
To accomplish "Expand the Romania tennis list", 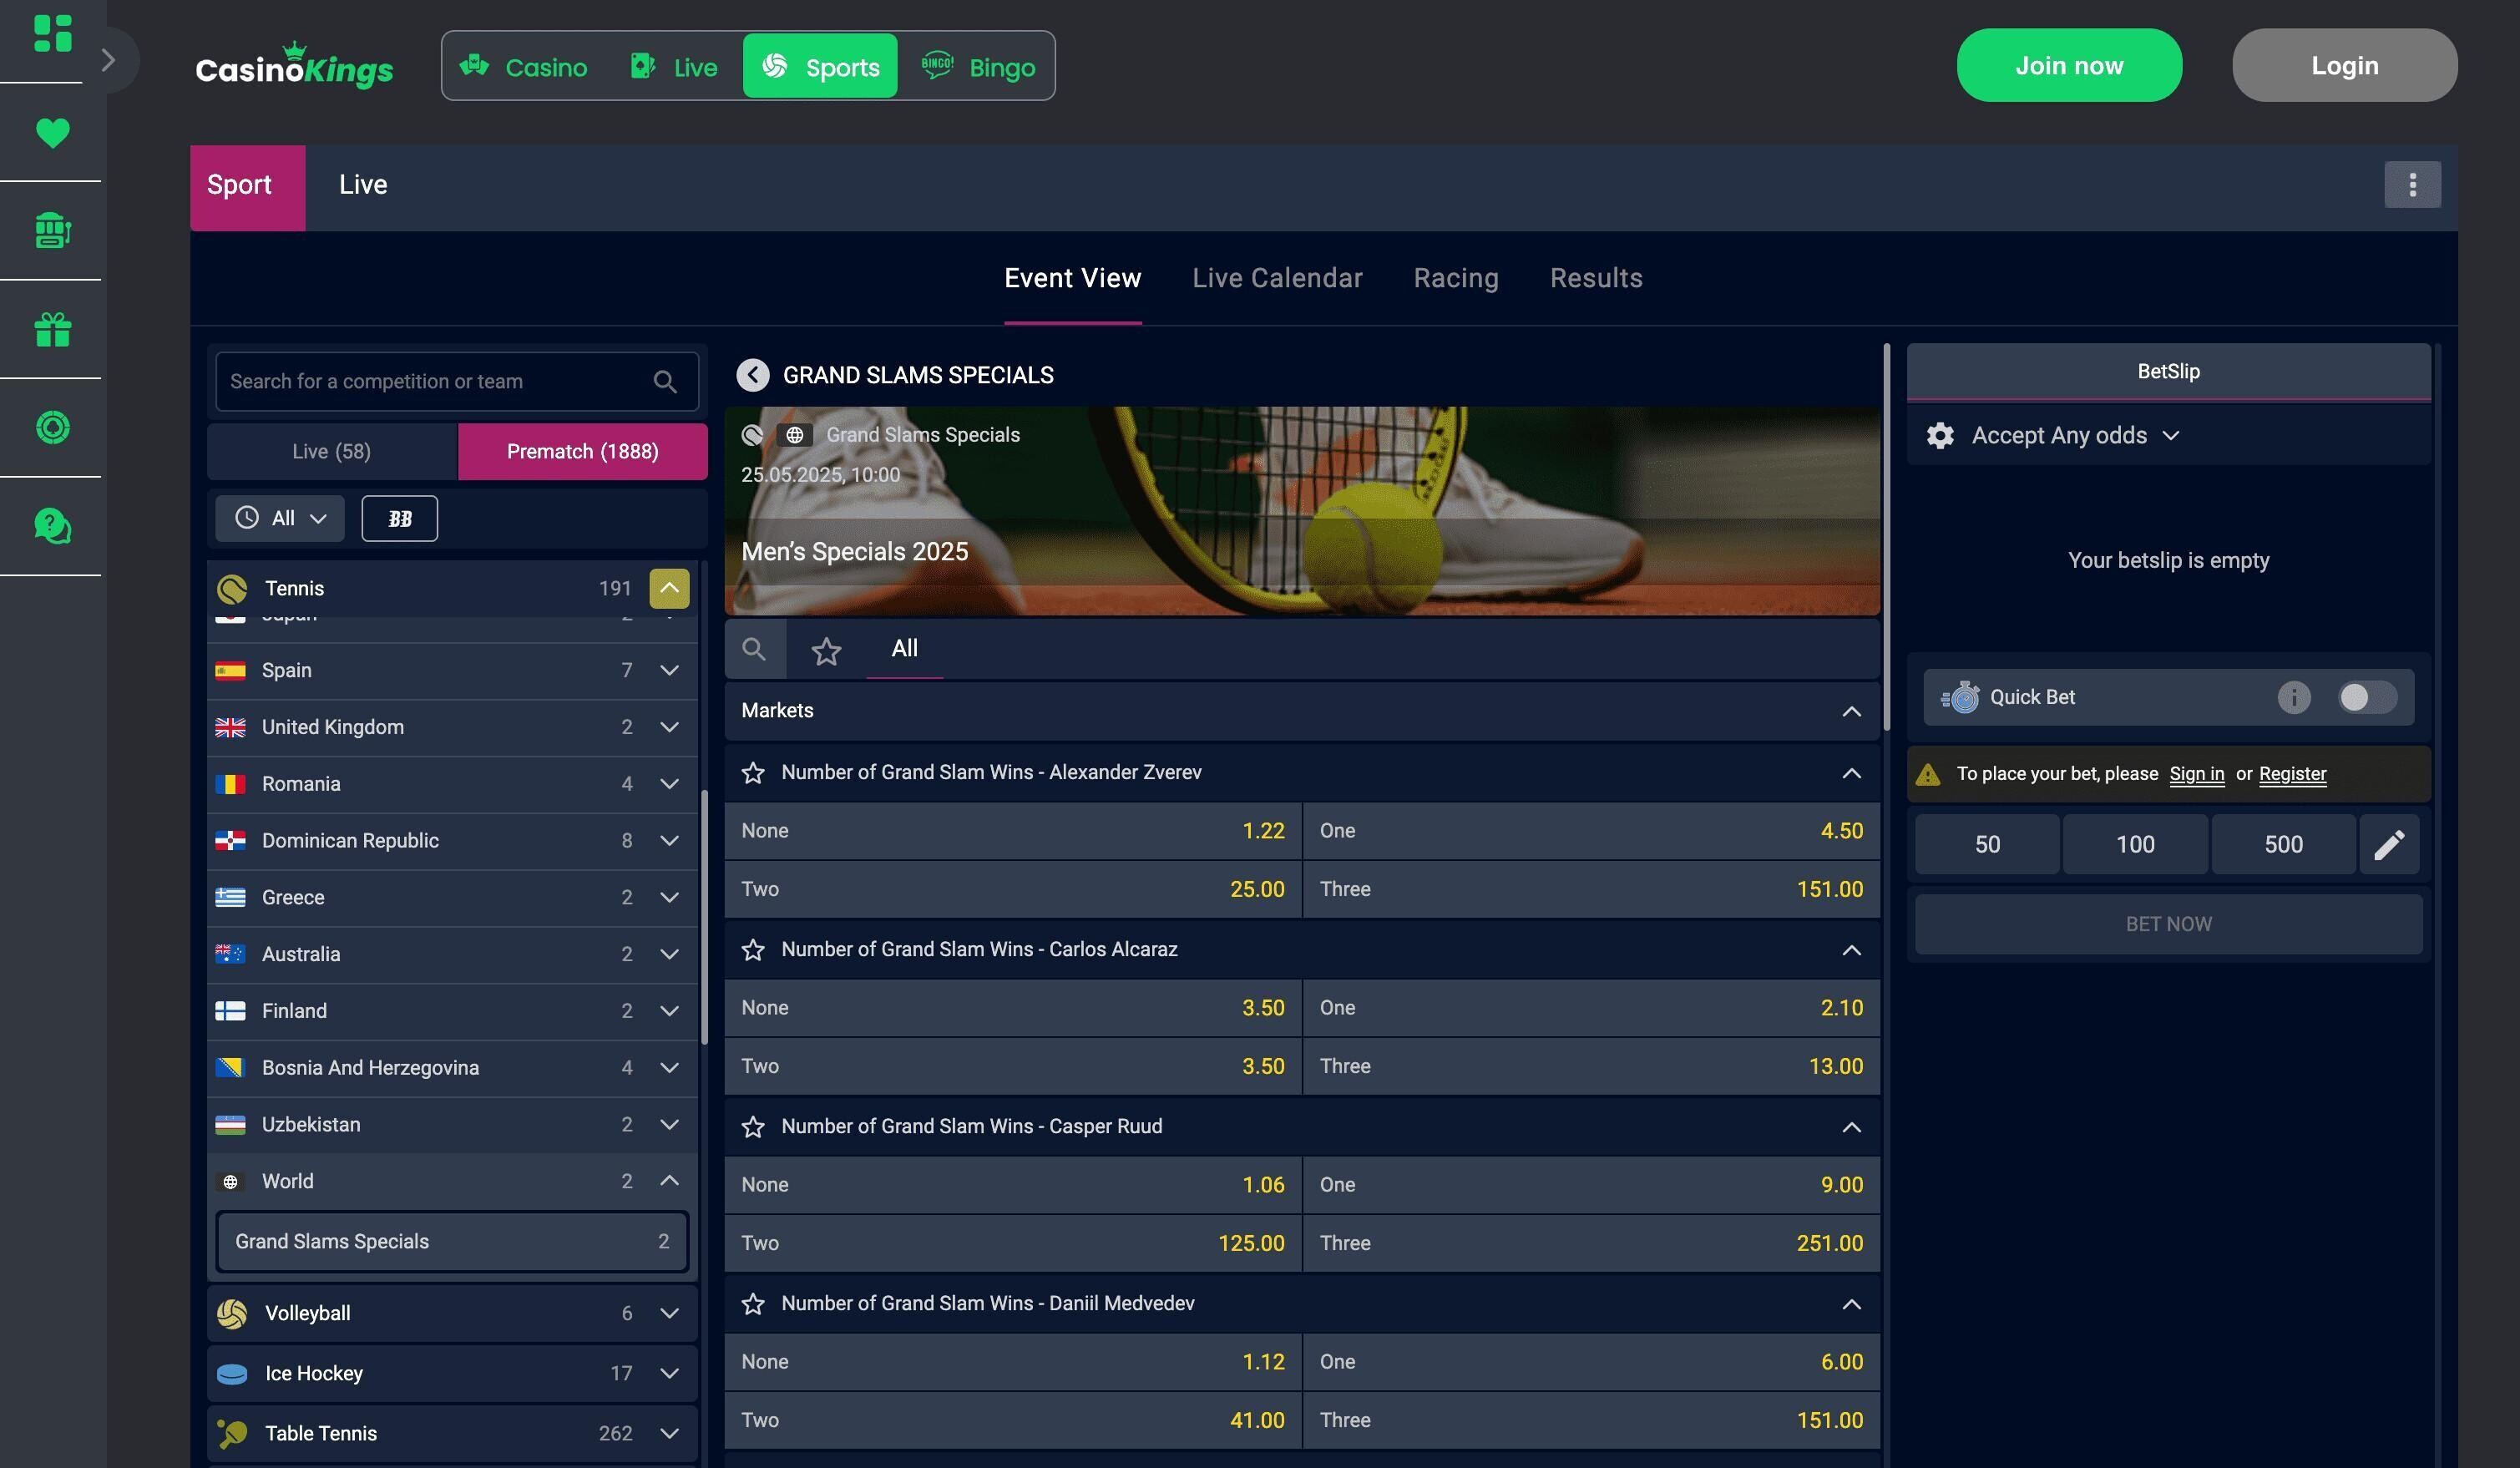I will coord(669,784).
